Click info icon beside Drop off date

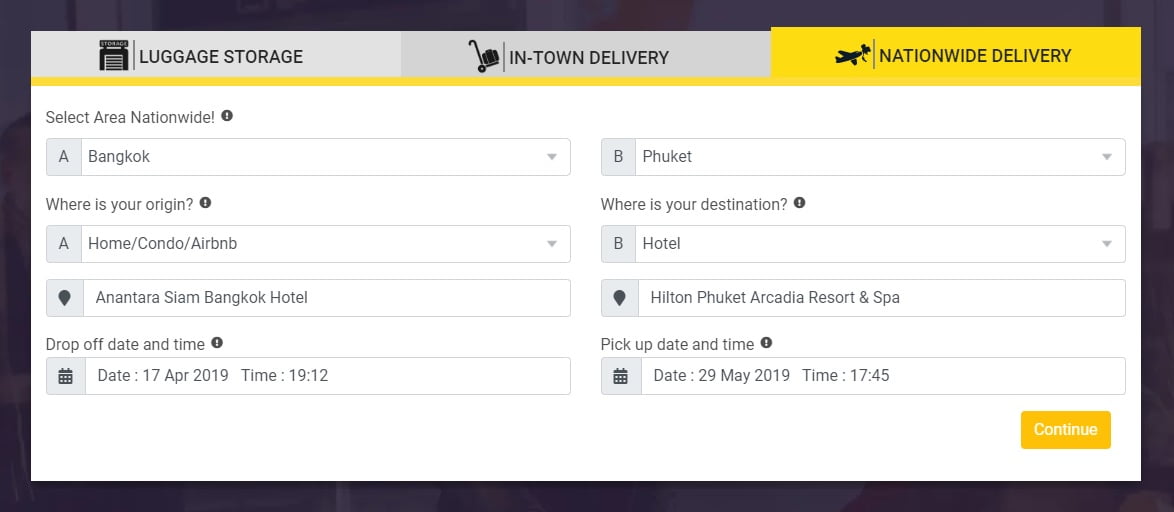[217, 343]
